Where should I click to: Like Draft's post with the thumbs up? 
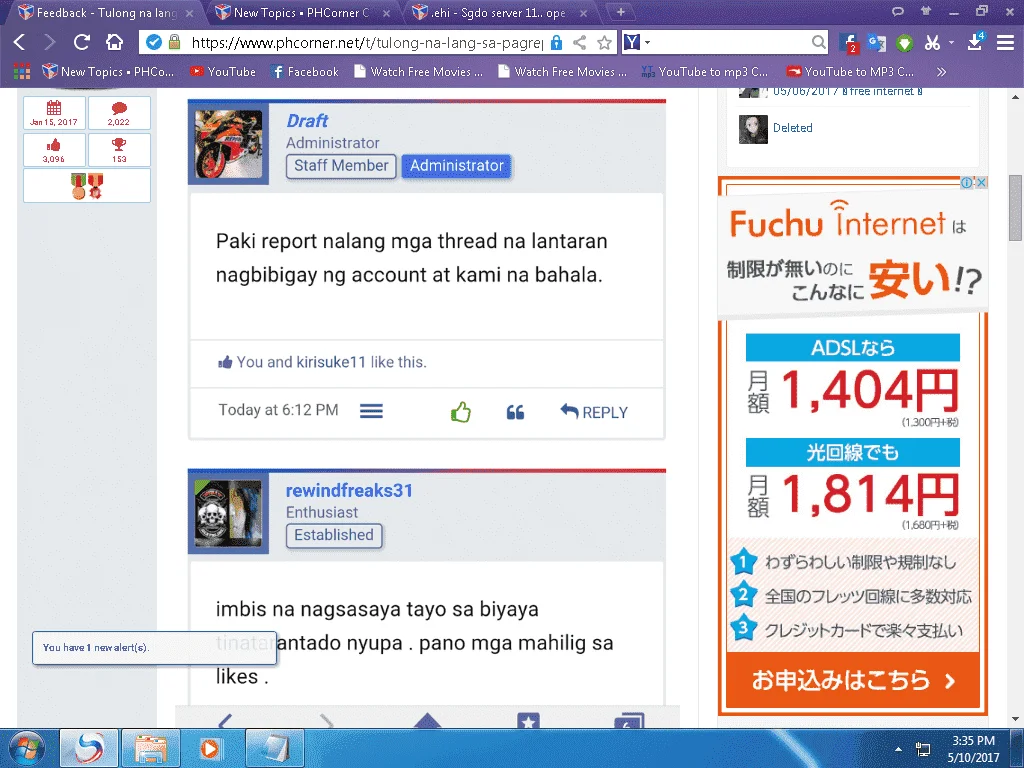coord(460,412)
